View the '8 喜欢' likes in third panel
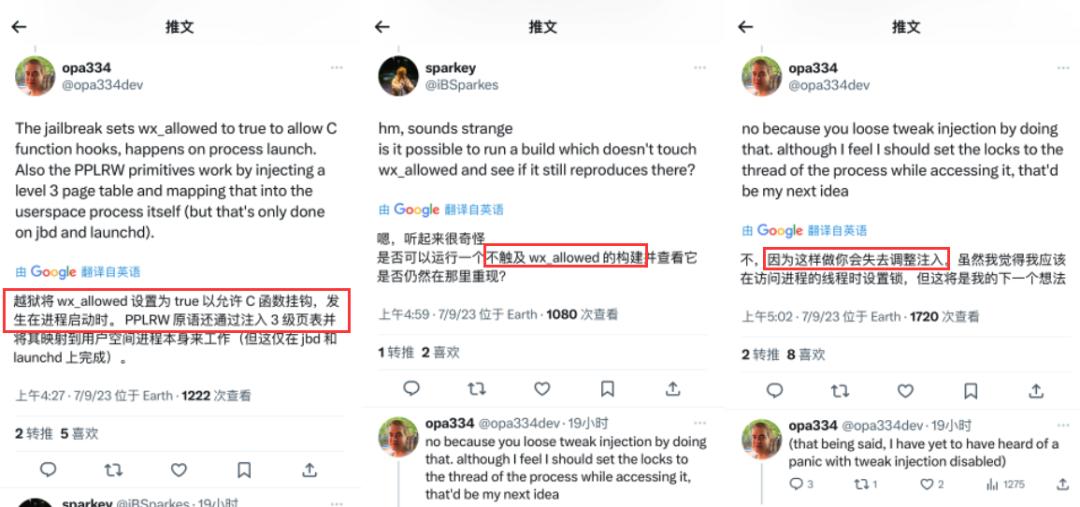The image size is (1080, 507). click(806, 354)
